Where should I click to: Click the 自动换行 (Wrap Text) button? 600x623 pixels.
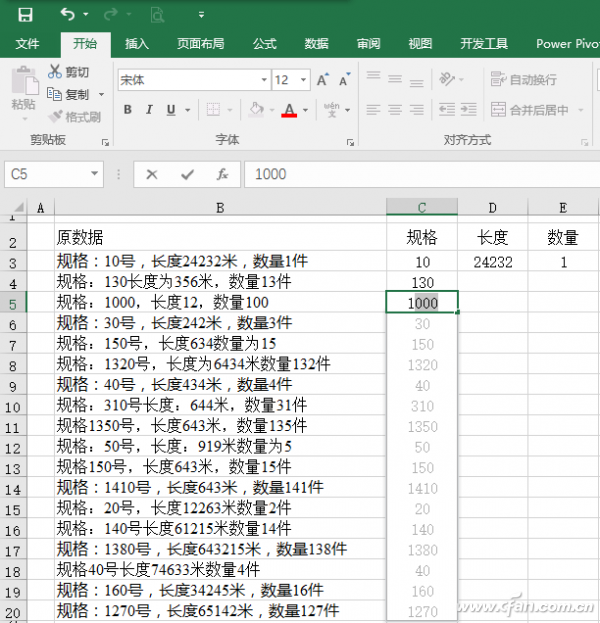click(524, 80)
